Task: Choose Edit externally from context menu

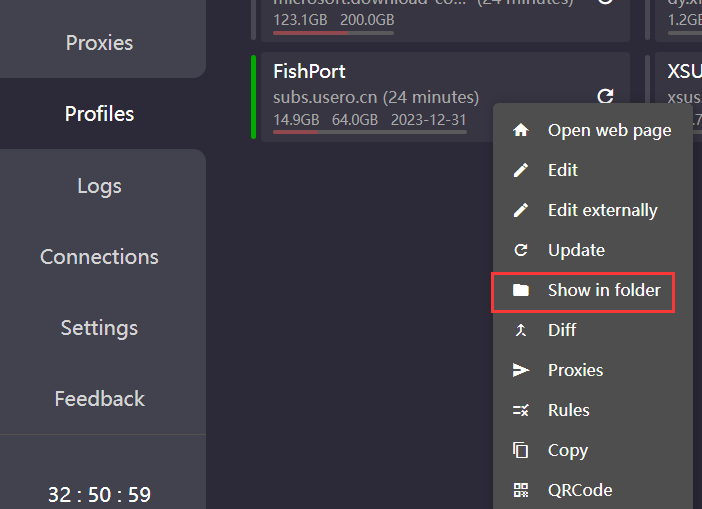Action: click(602, 210)
